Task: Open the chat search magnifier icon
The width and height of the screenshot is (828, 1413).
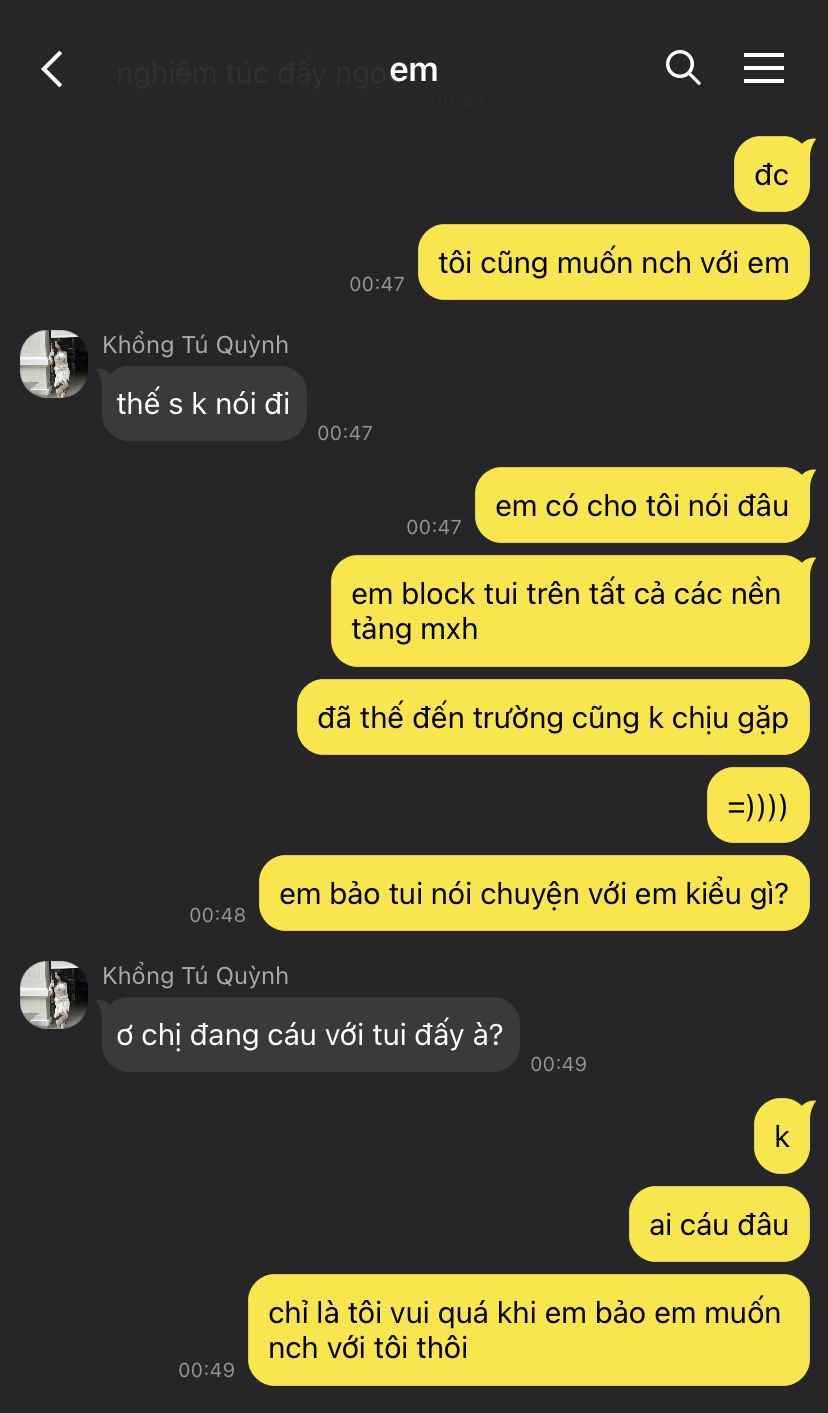Action: tap(683, 68)
